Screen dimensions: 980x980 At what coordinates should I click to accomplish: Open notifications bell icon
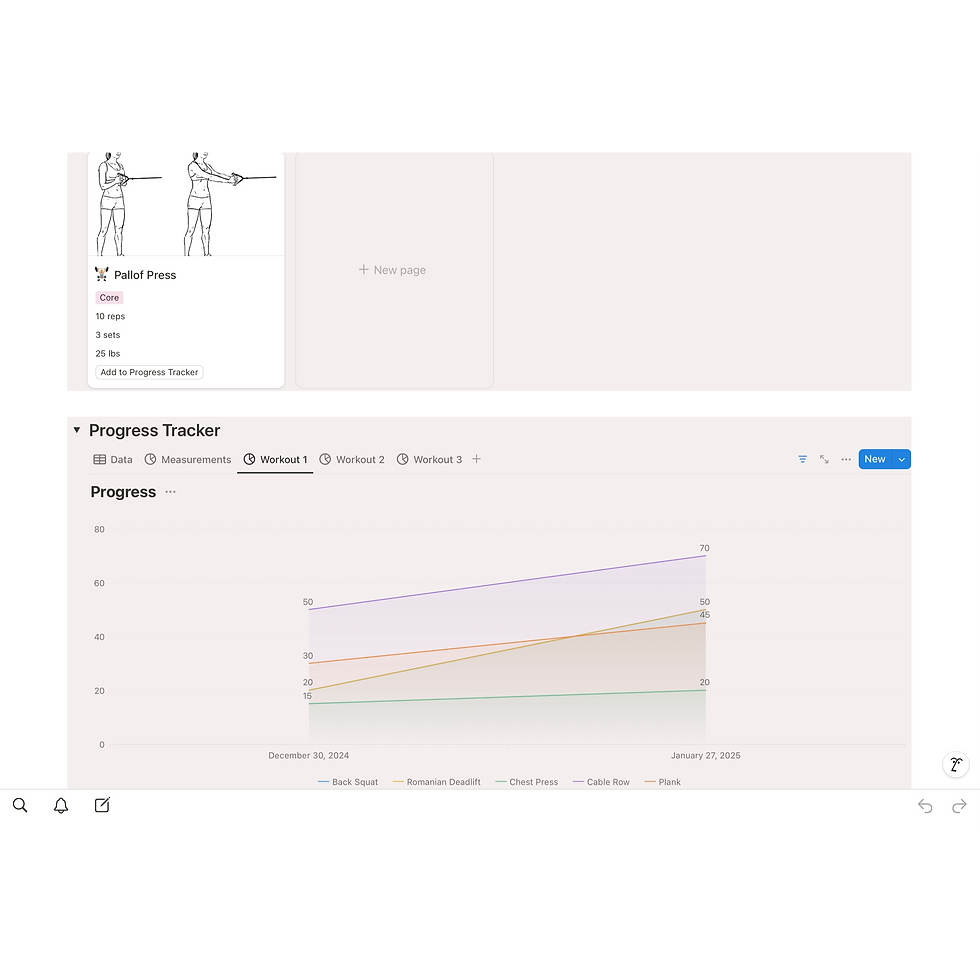click(x=61, y=805)
